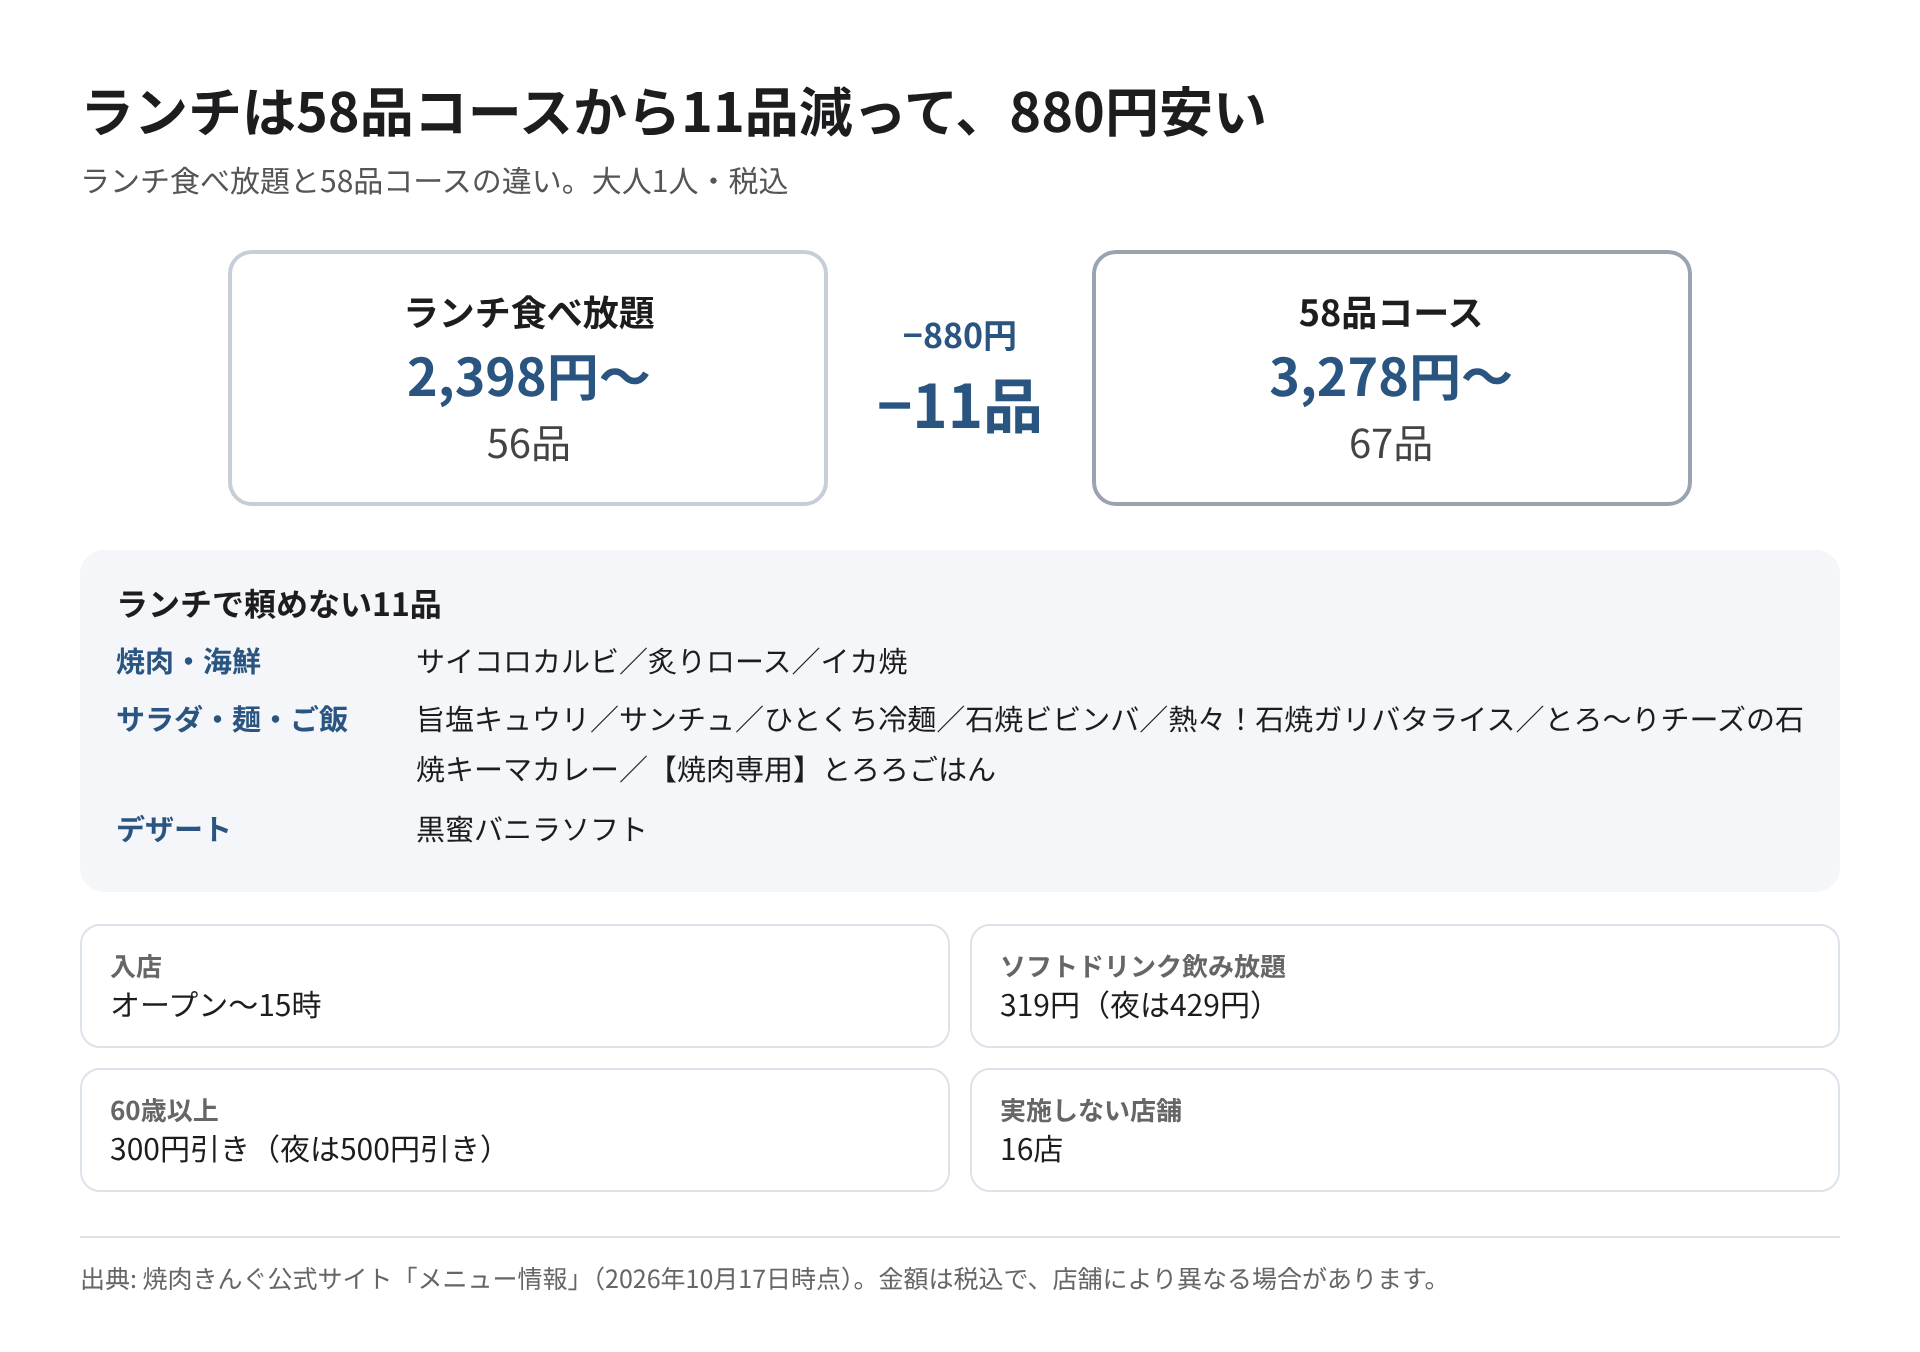Viewport: 1920px width, 1352px height.
Task: Click the 黒蜜バニラソフト item
Action: click(531, 829)
